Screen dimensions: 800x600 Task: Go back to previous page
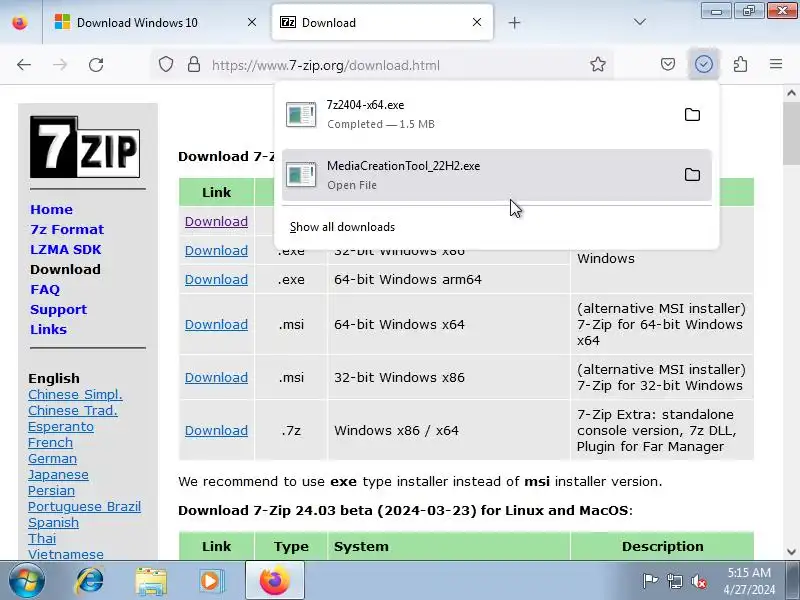[x=24, y=65]
